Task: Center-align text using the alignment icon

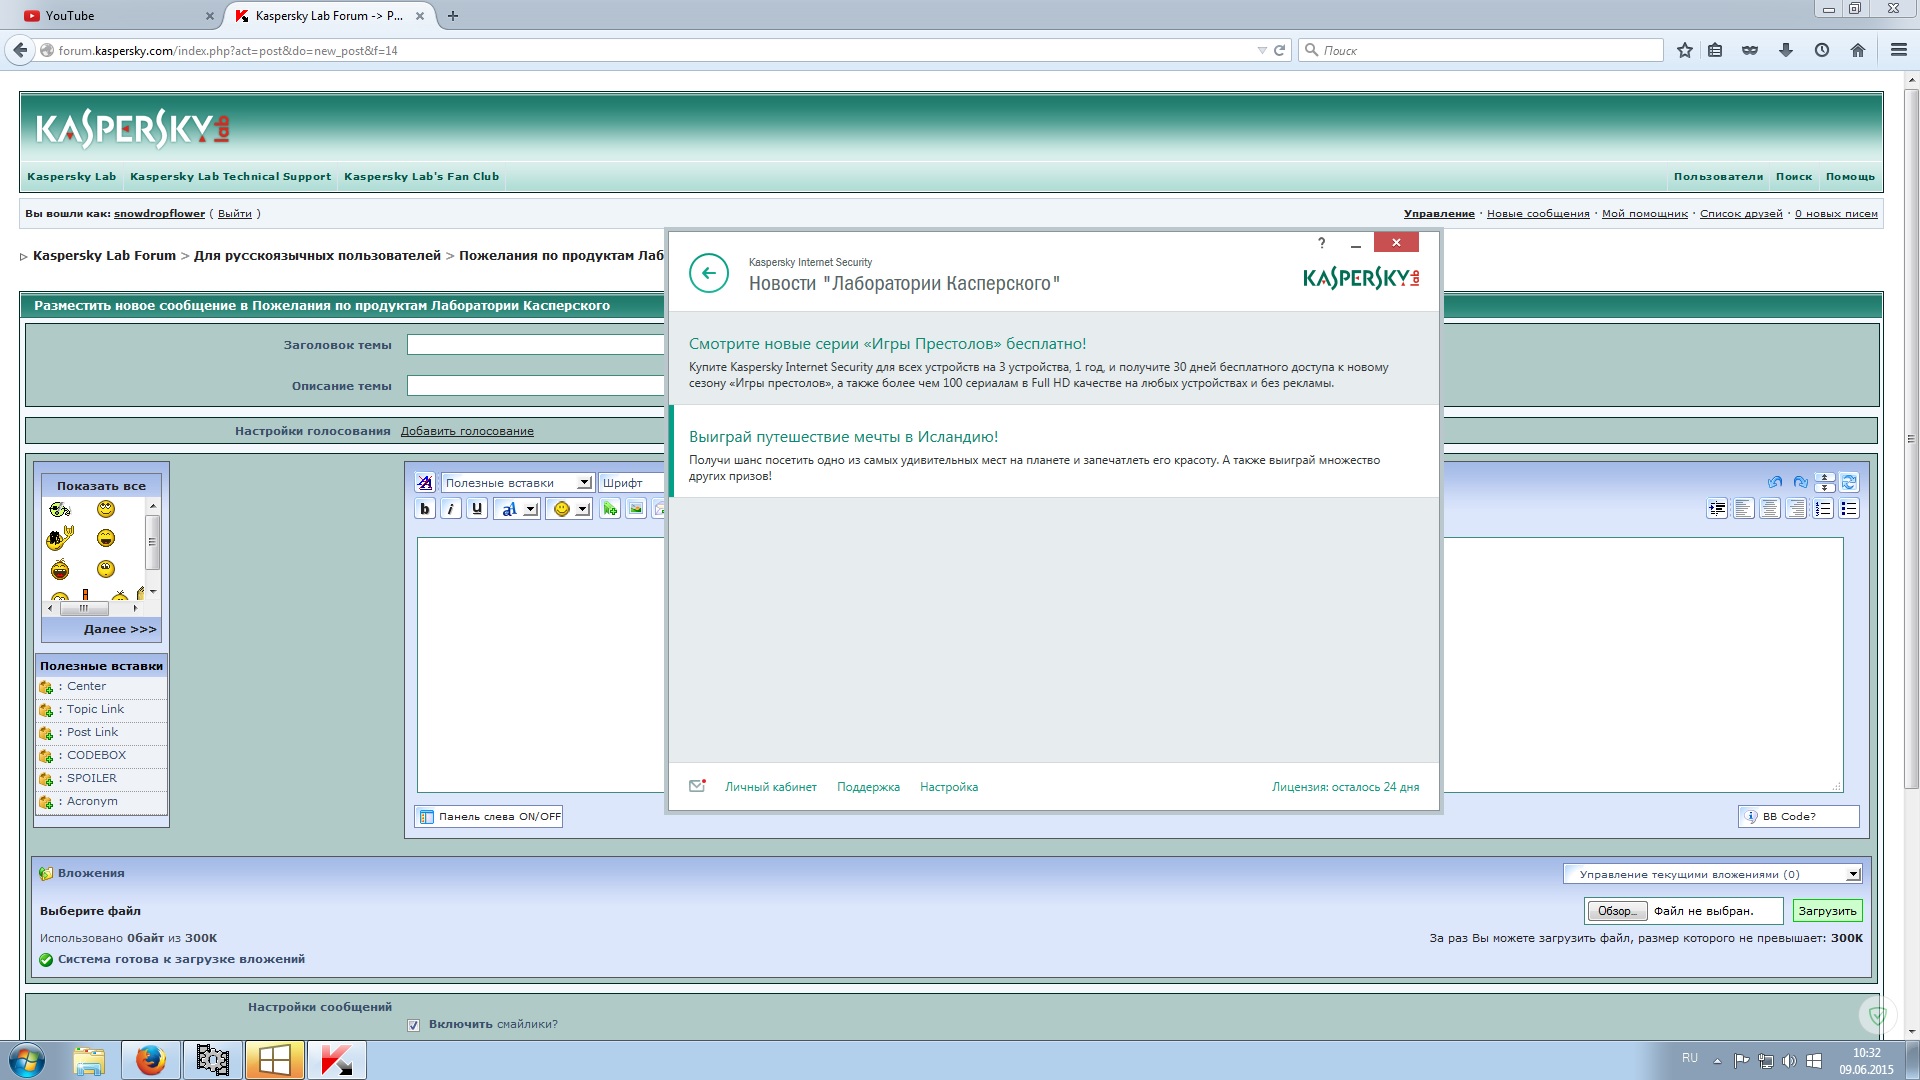Action: click(x=1770, y=509)
